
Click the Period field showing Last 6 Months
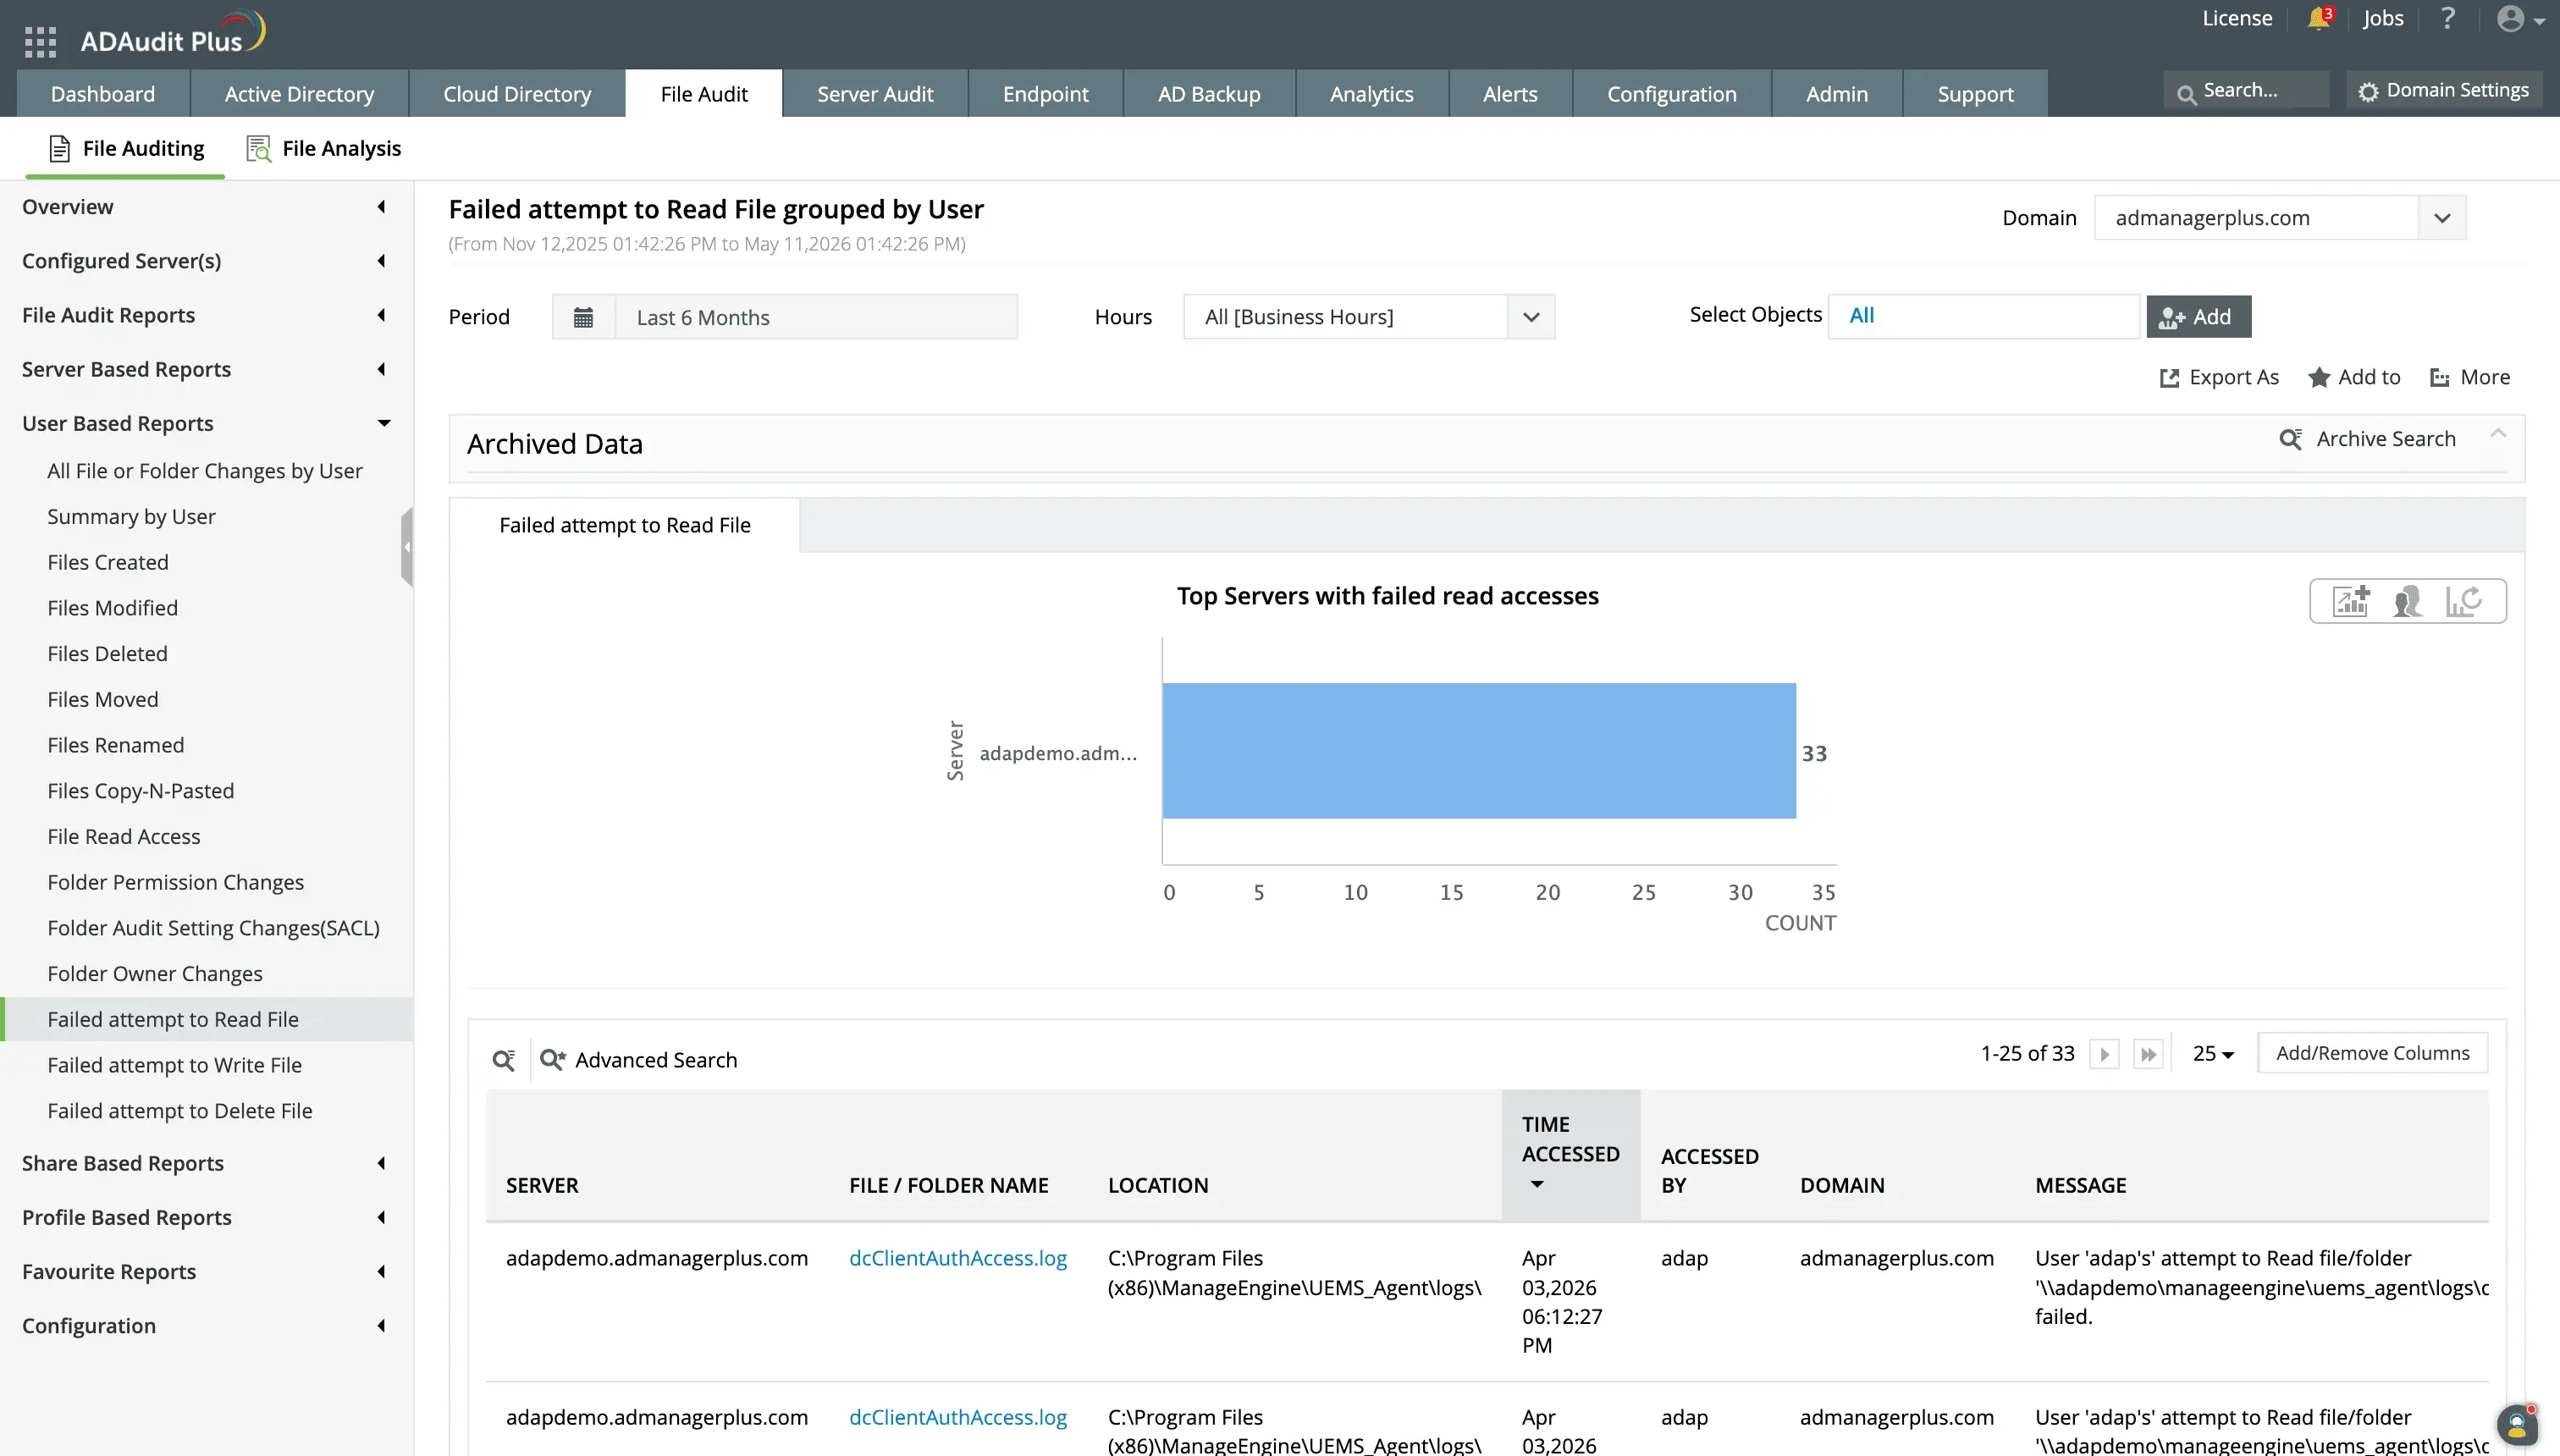point(816,317)
